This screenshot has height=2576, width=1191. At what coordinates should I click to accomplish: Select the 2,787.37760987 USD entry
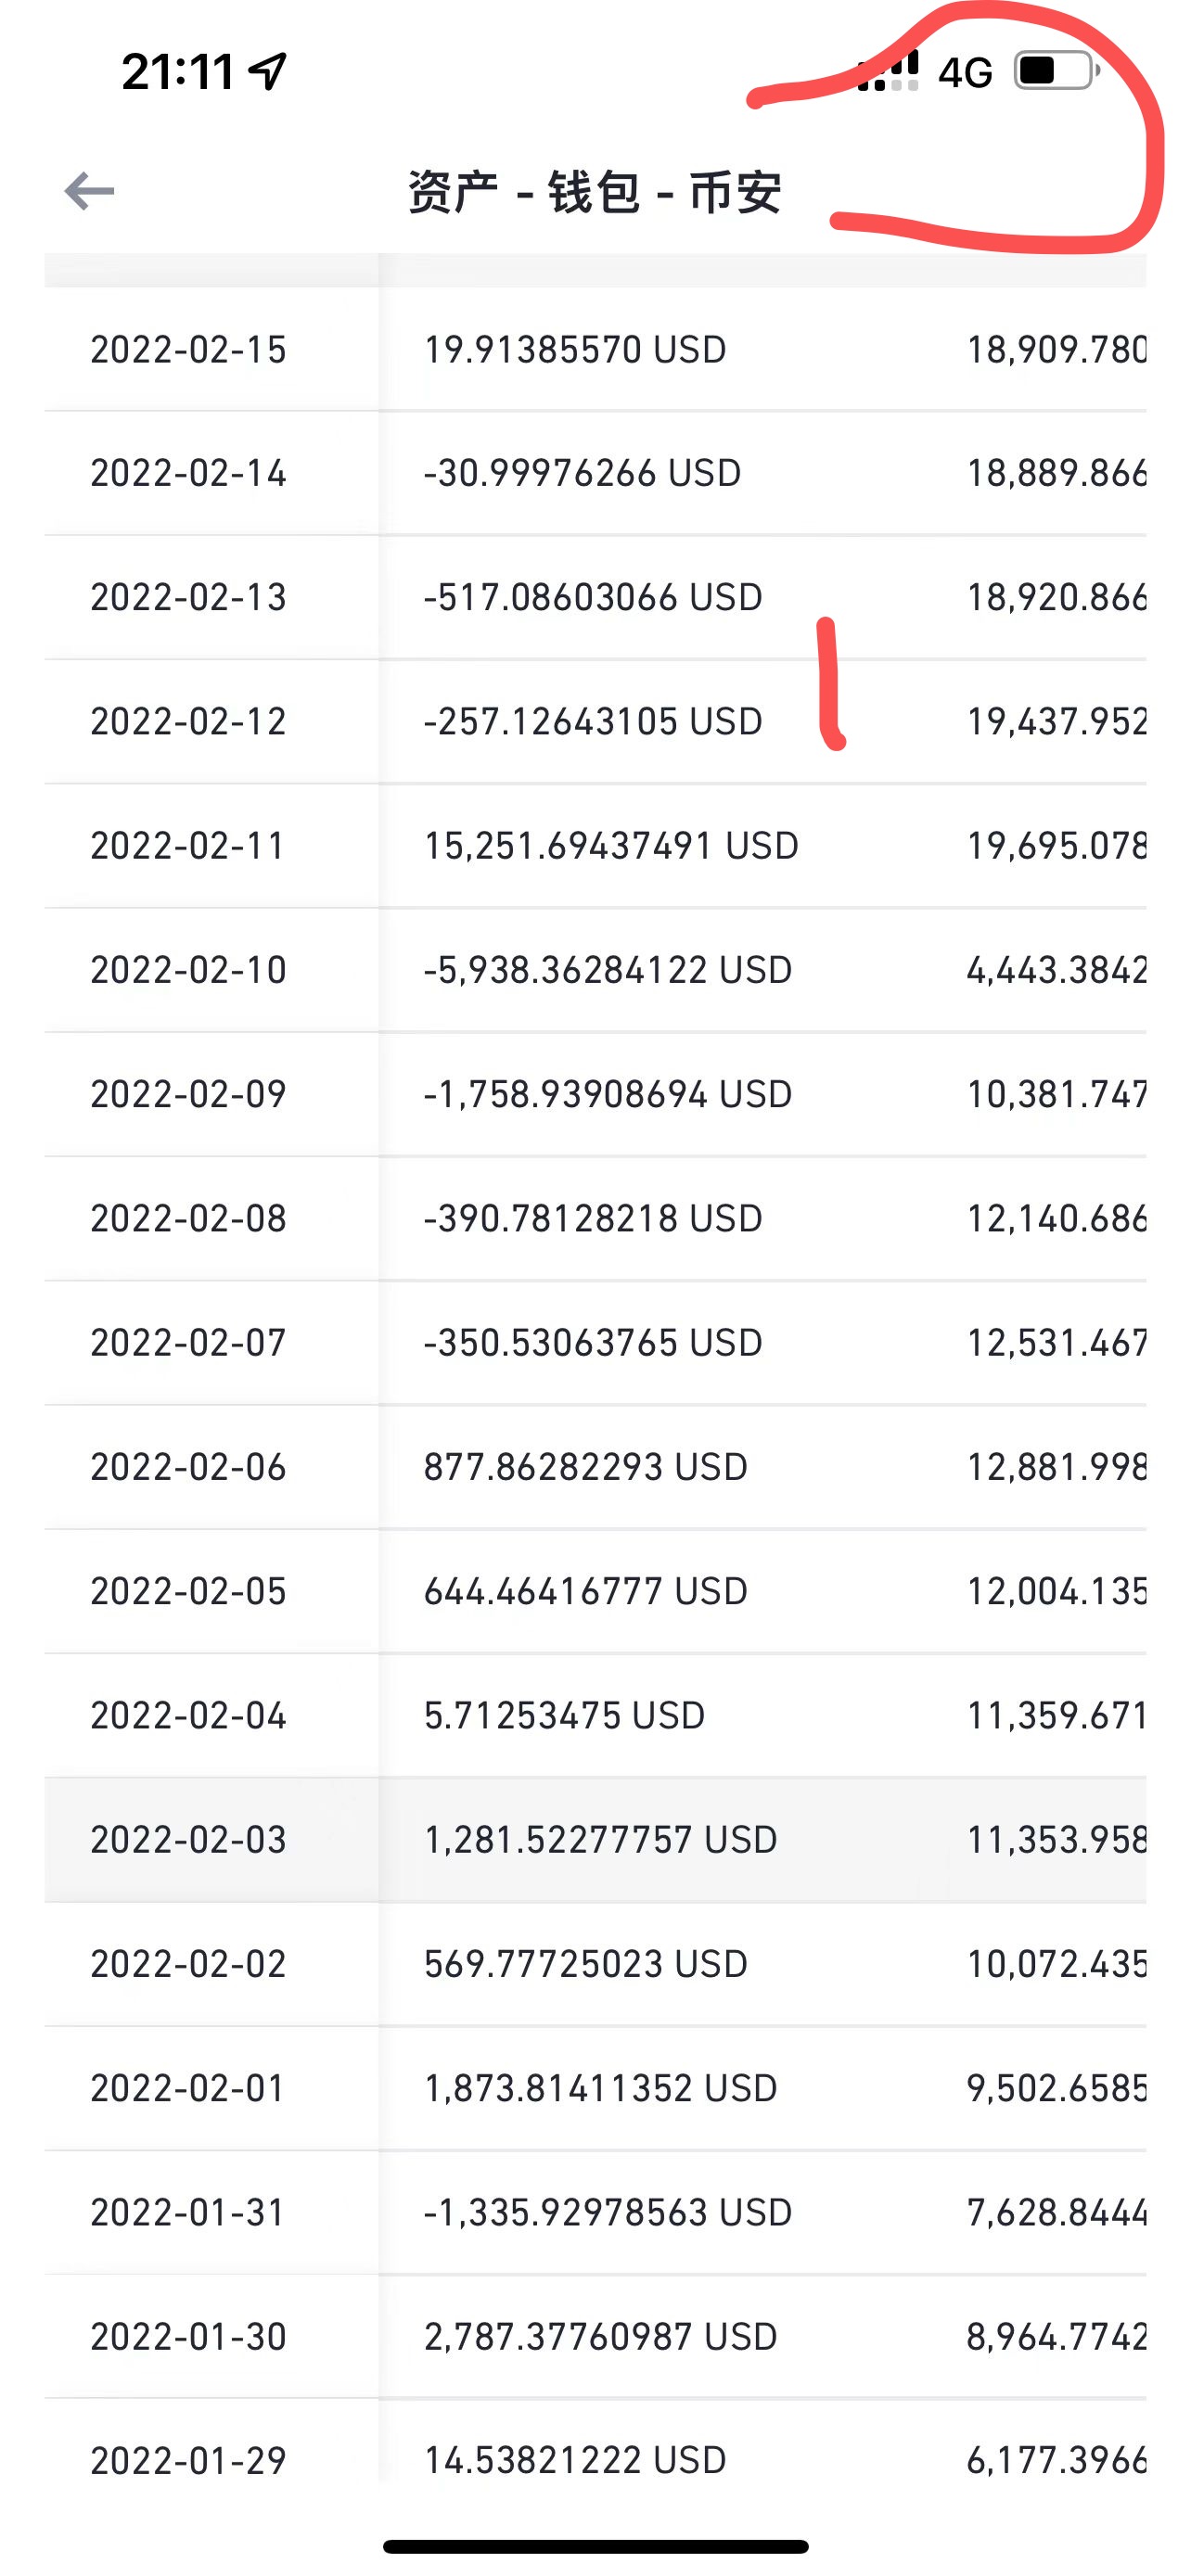pos(600,2337)
